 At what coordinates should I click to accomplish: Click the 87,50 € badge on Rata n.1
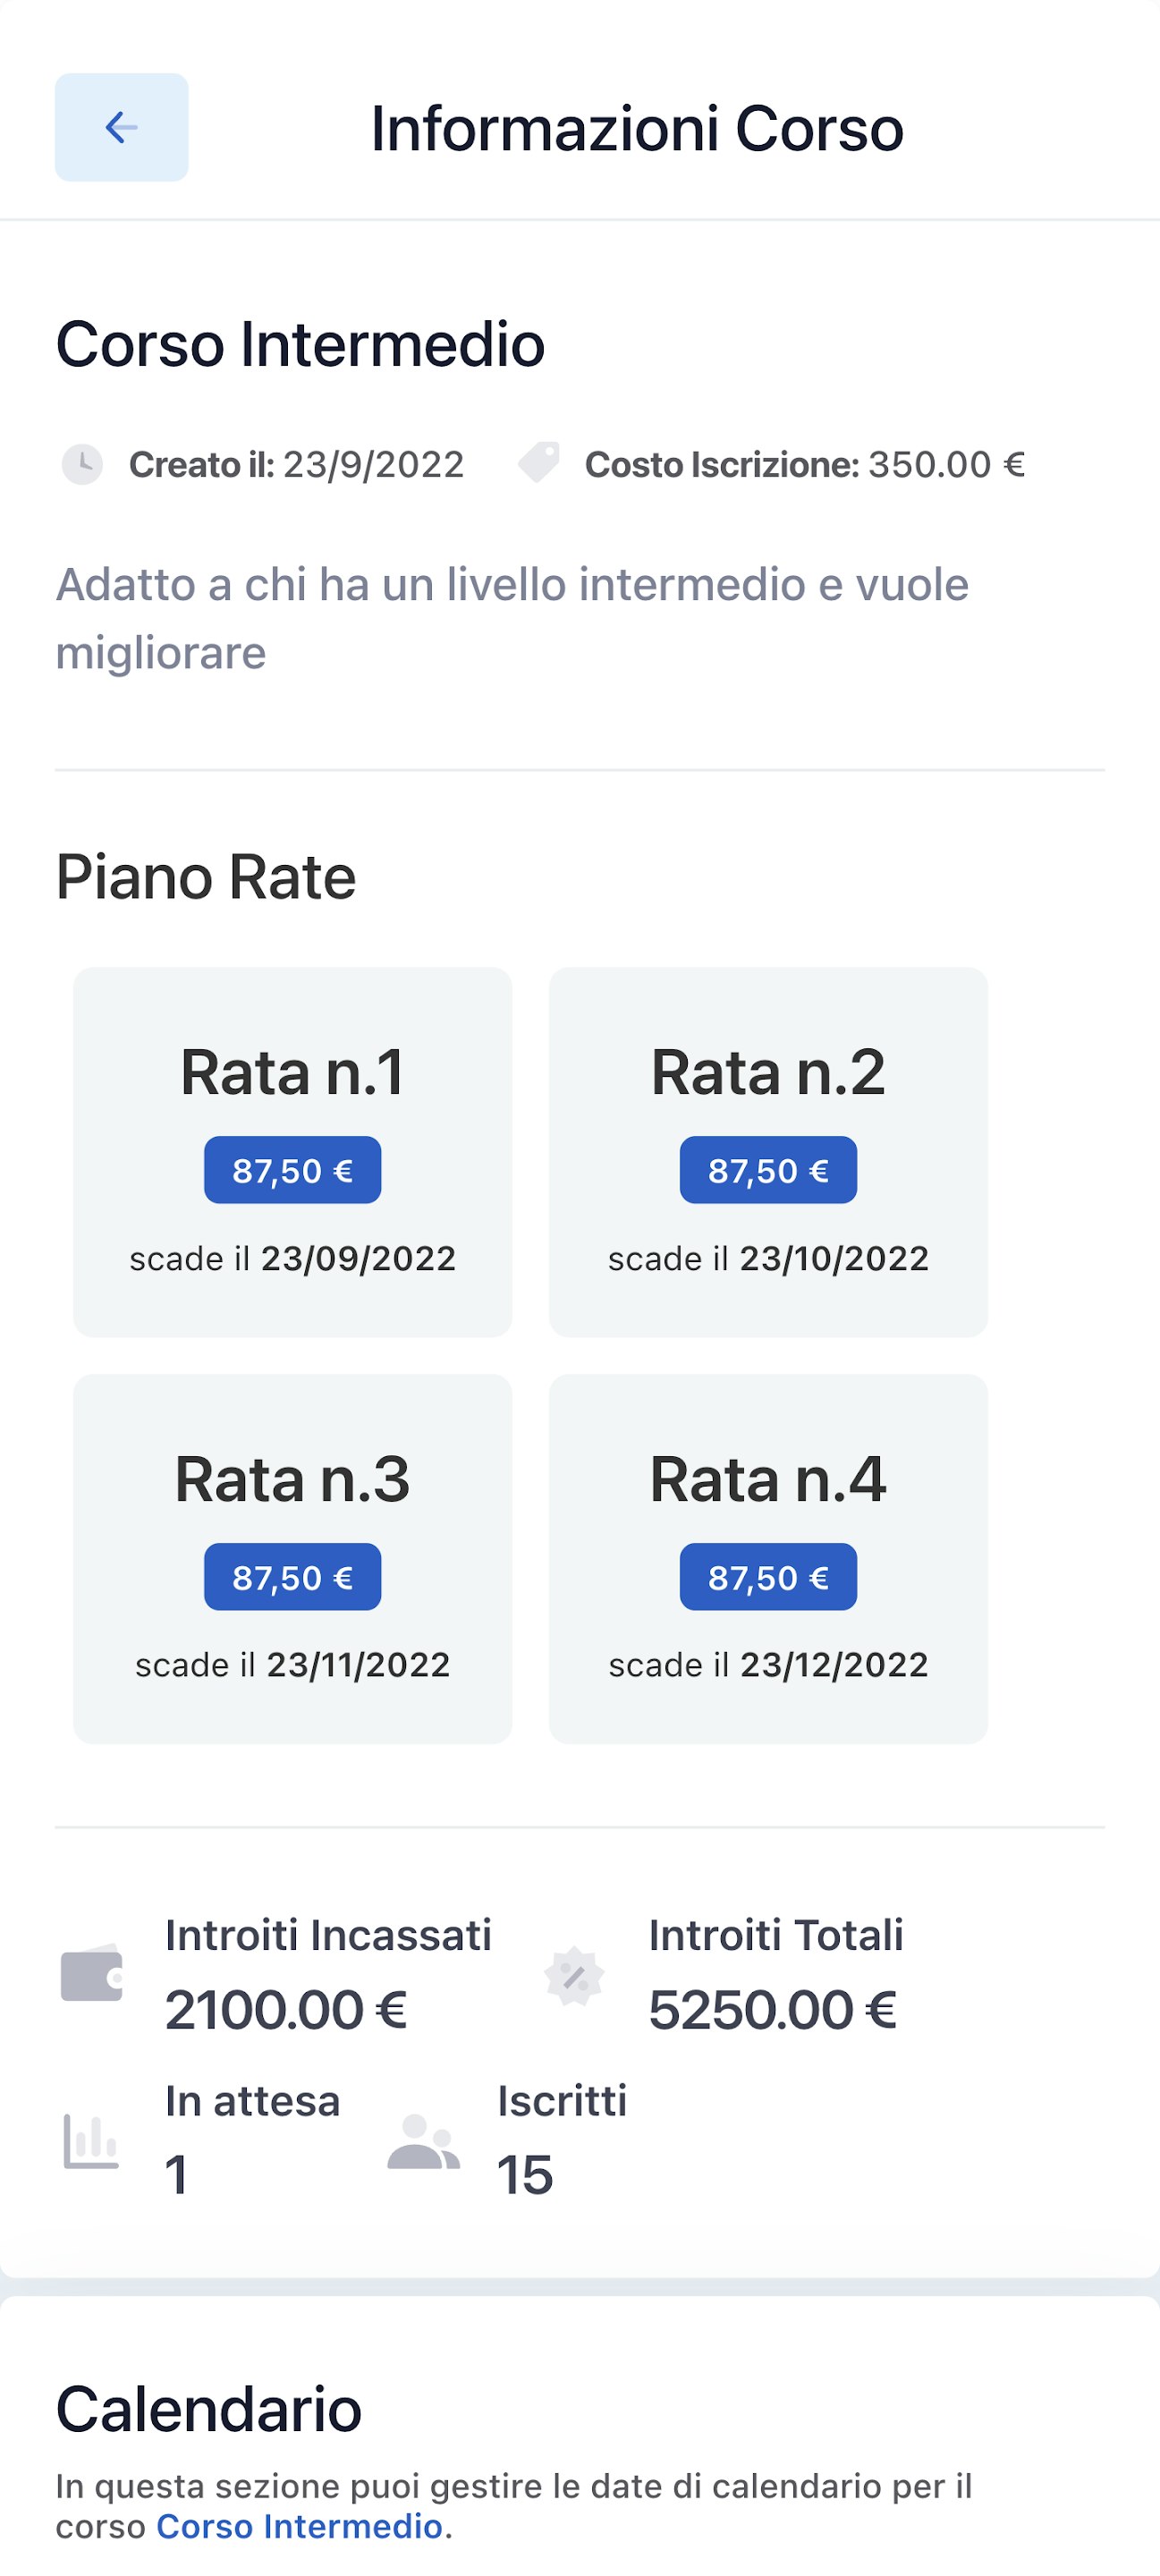(x=293, y=1170)
